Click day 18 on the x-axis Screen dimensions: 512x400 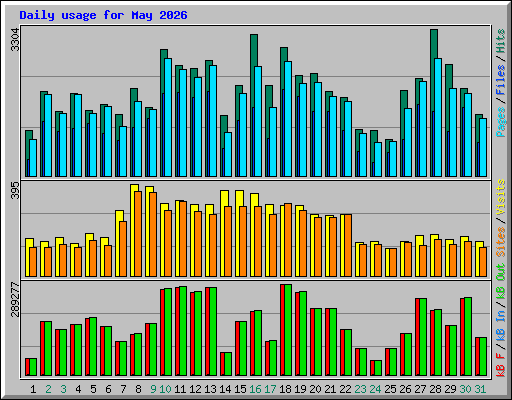[x=285, y=389]
